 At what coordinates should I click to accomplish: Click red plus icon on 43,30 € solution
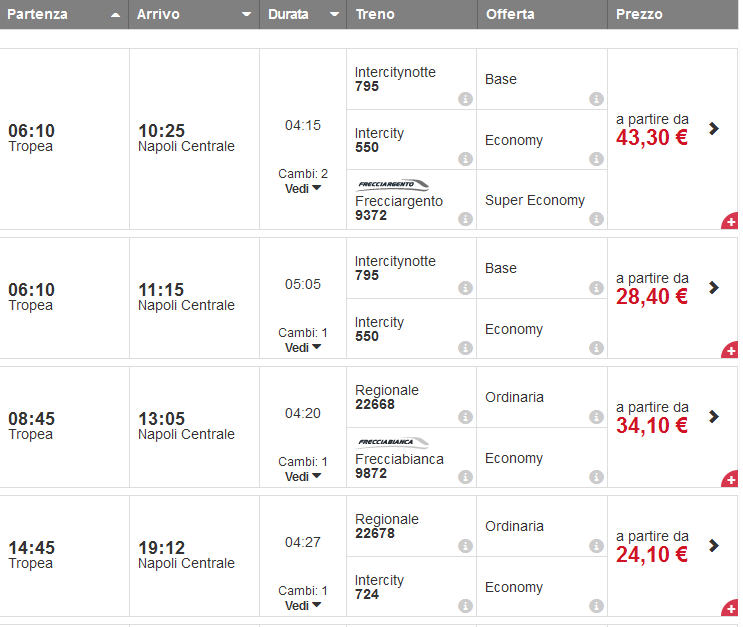coord(730,221)
